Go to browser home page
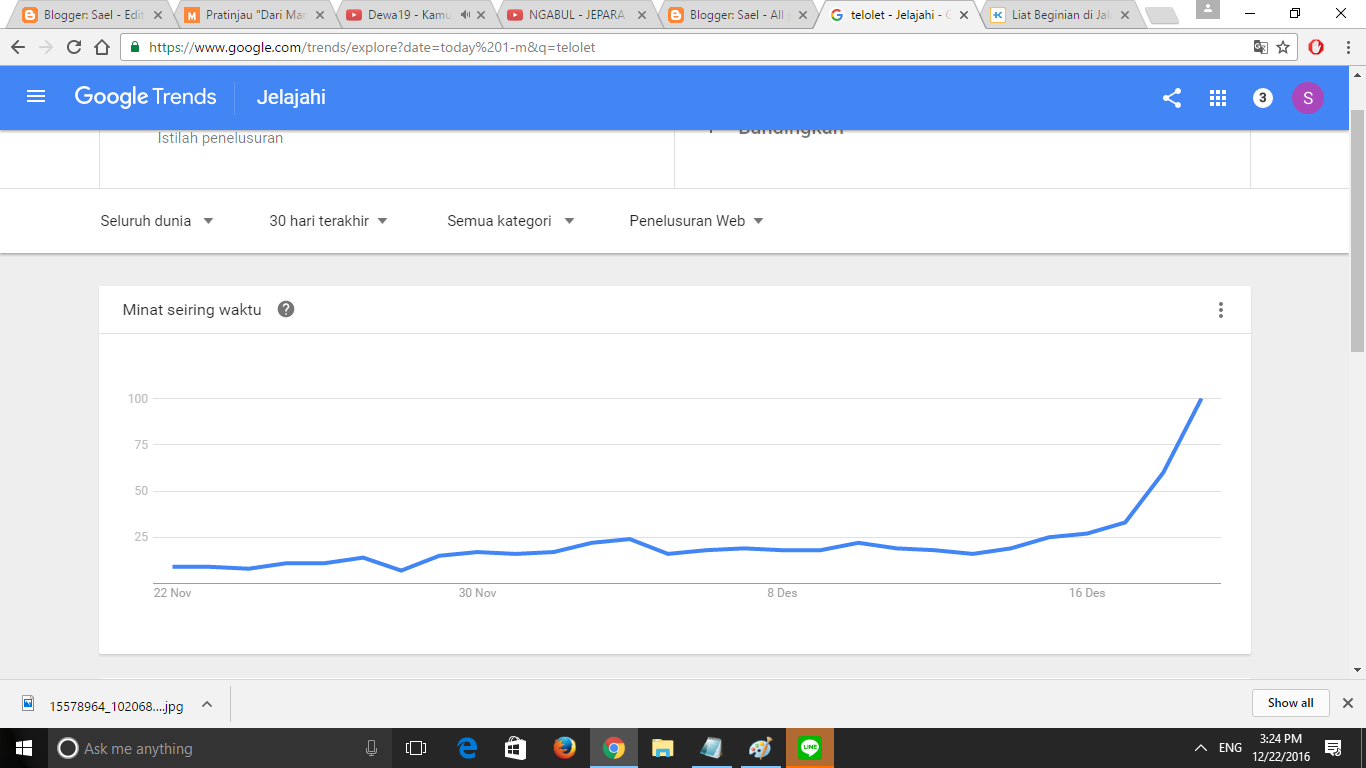Viewport: 1366px width, 768px height. (102, 47)
